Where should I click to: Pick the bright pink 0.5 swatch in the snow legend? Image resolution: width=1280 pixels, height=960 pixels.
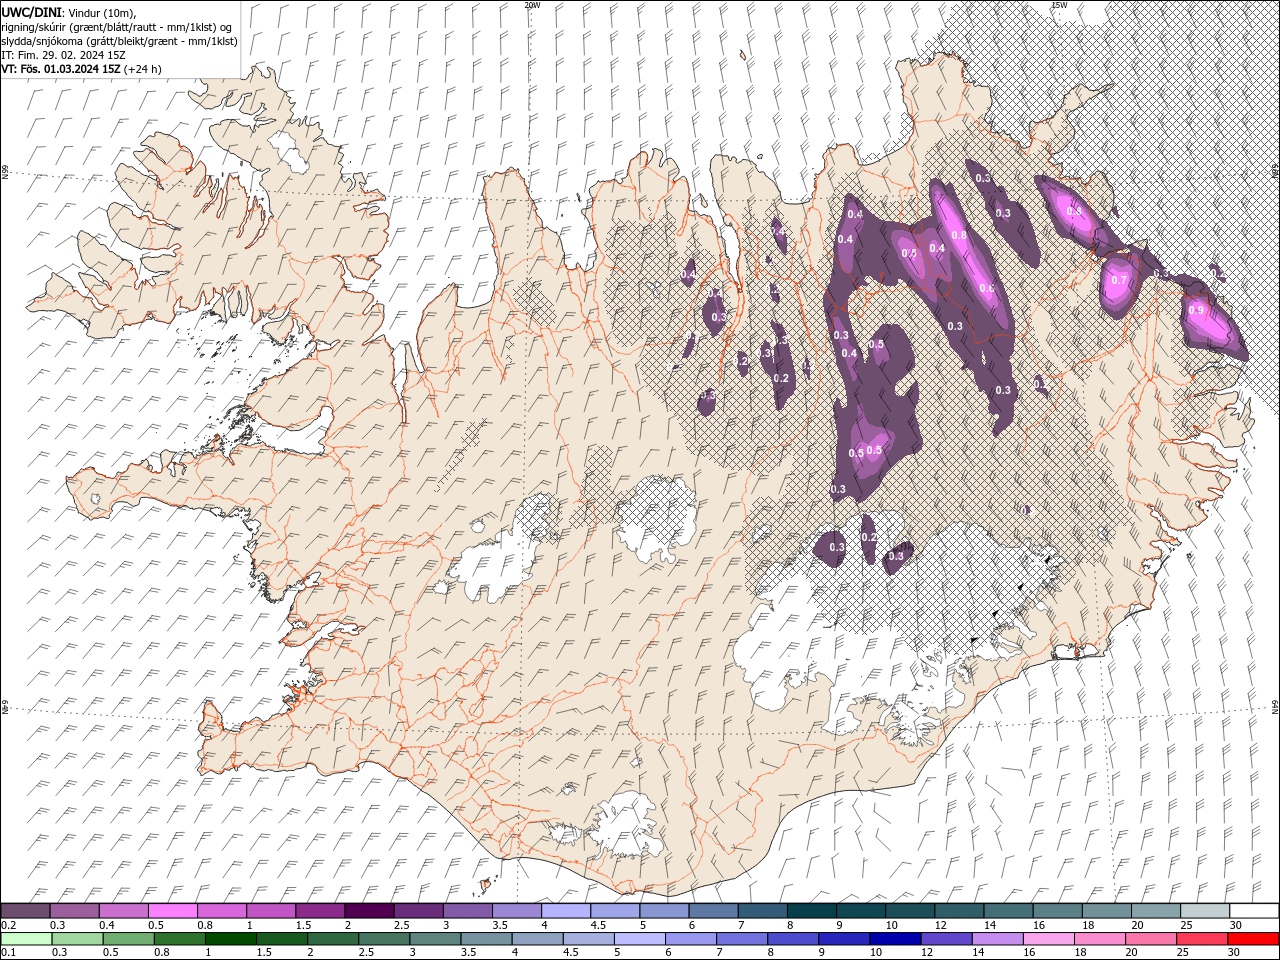(x=172, y=911)
